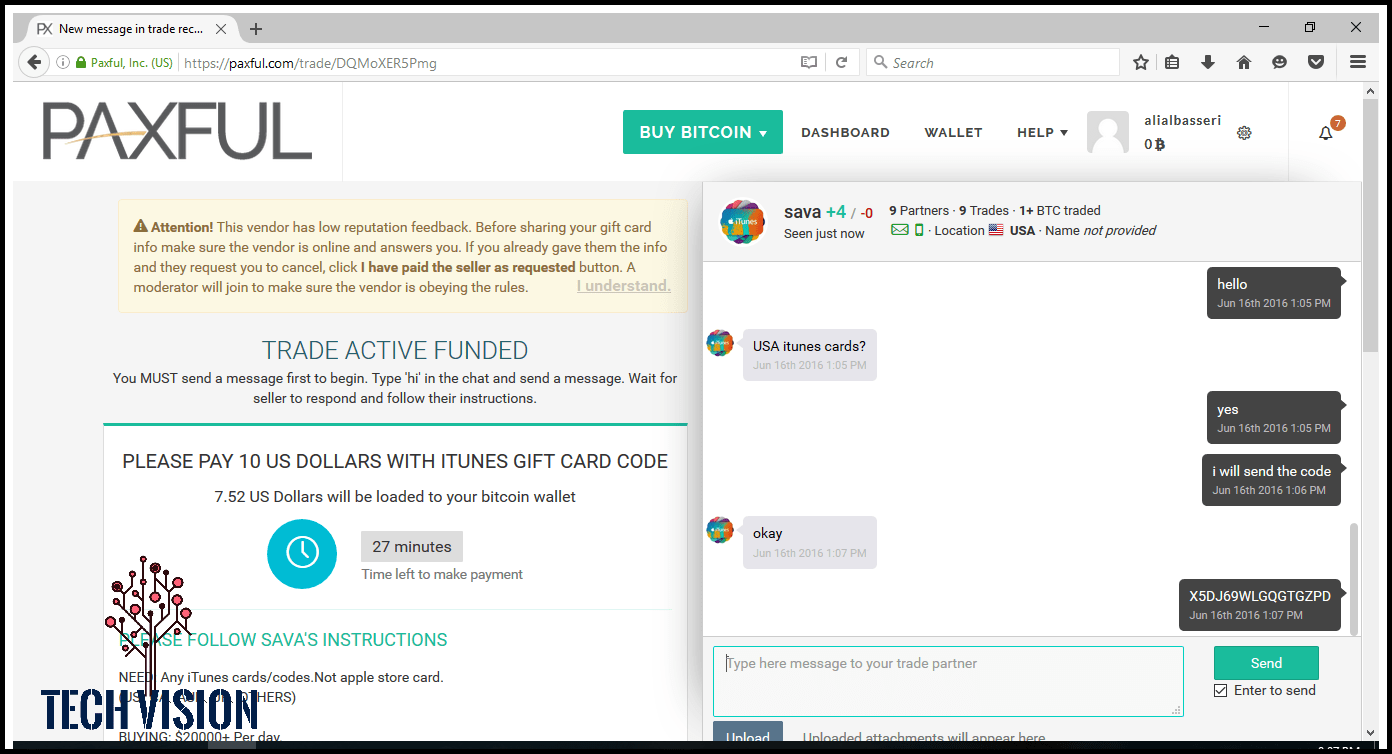Click the 'yes' chat message
The width and height of the screenshot is (1392, 754).
pyautogui.click(x=1274, y=418)
